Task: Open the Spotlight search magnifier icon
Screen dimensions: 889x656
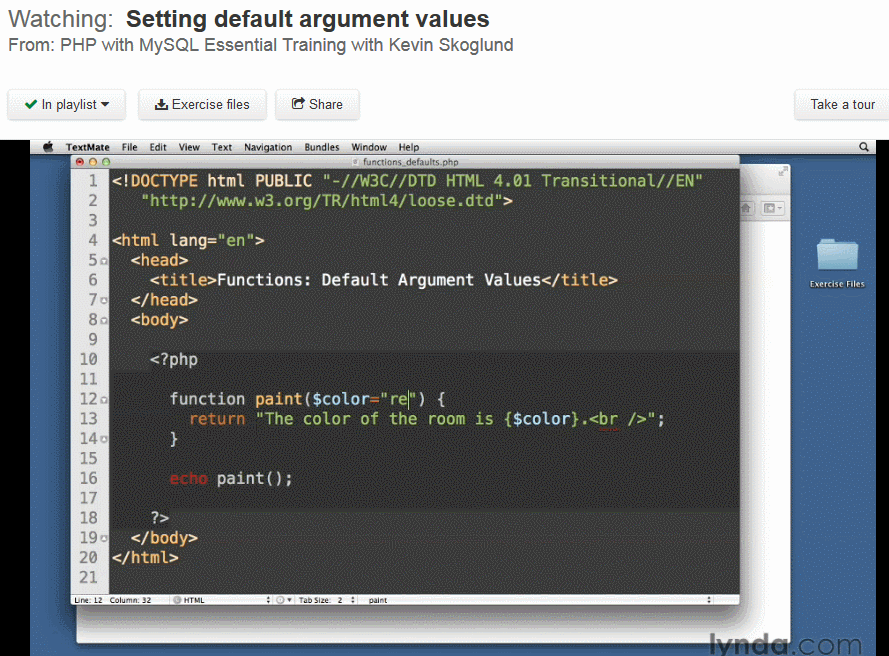Action: (863, 147)
